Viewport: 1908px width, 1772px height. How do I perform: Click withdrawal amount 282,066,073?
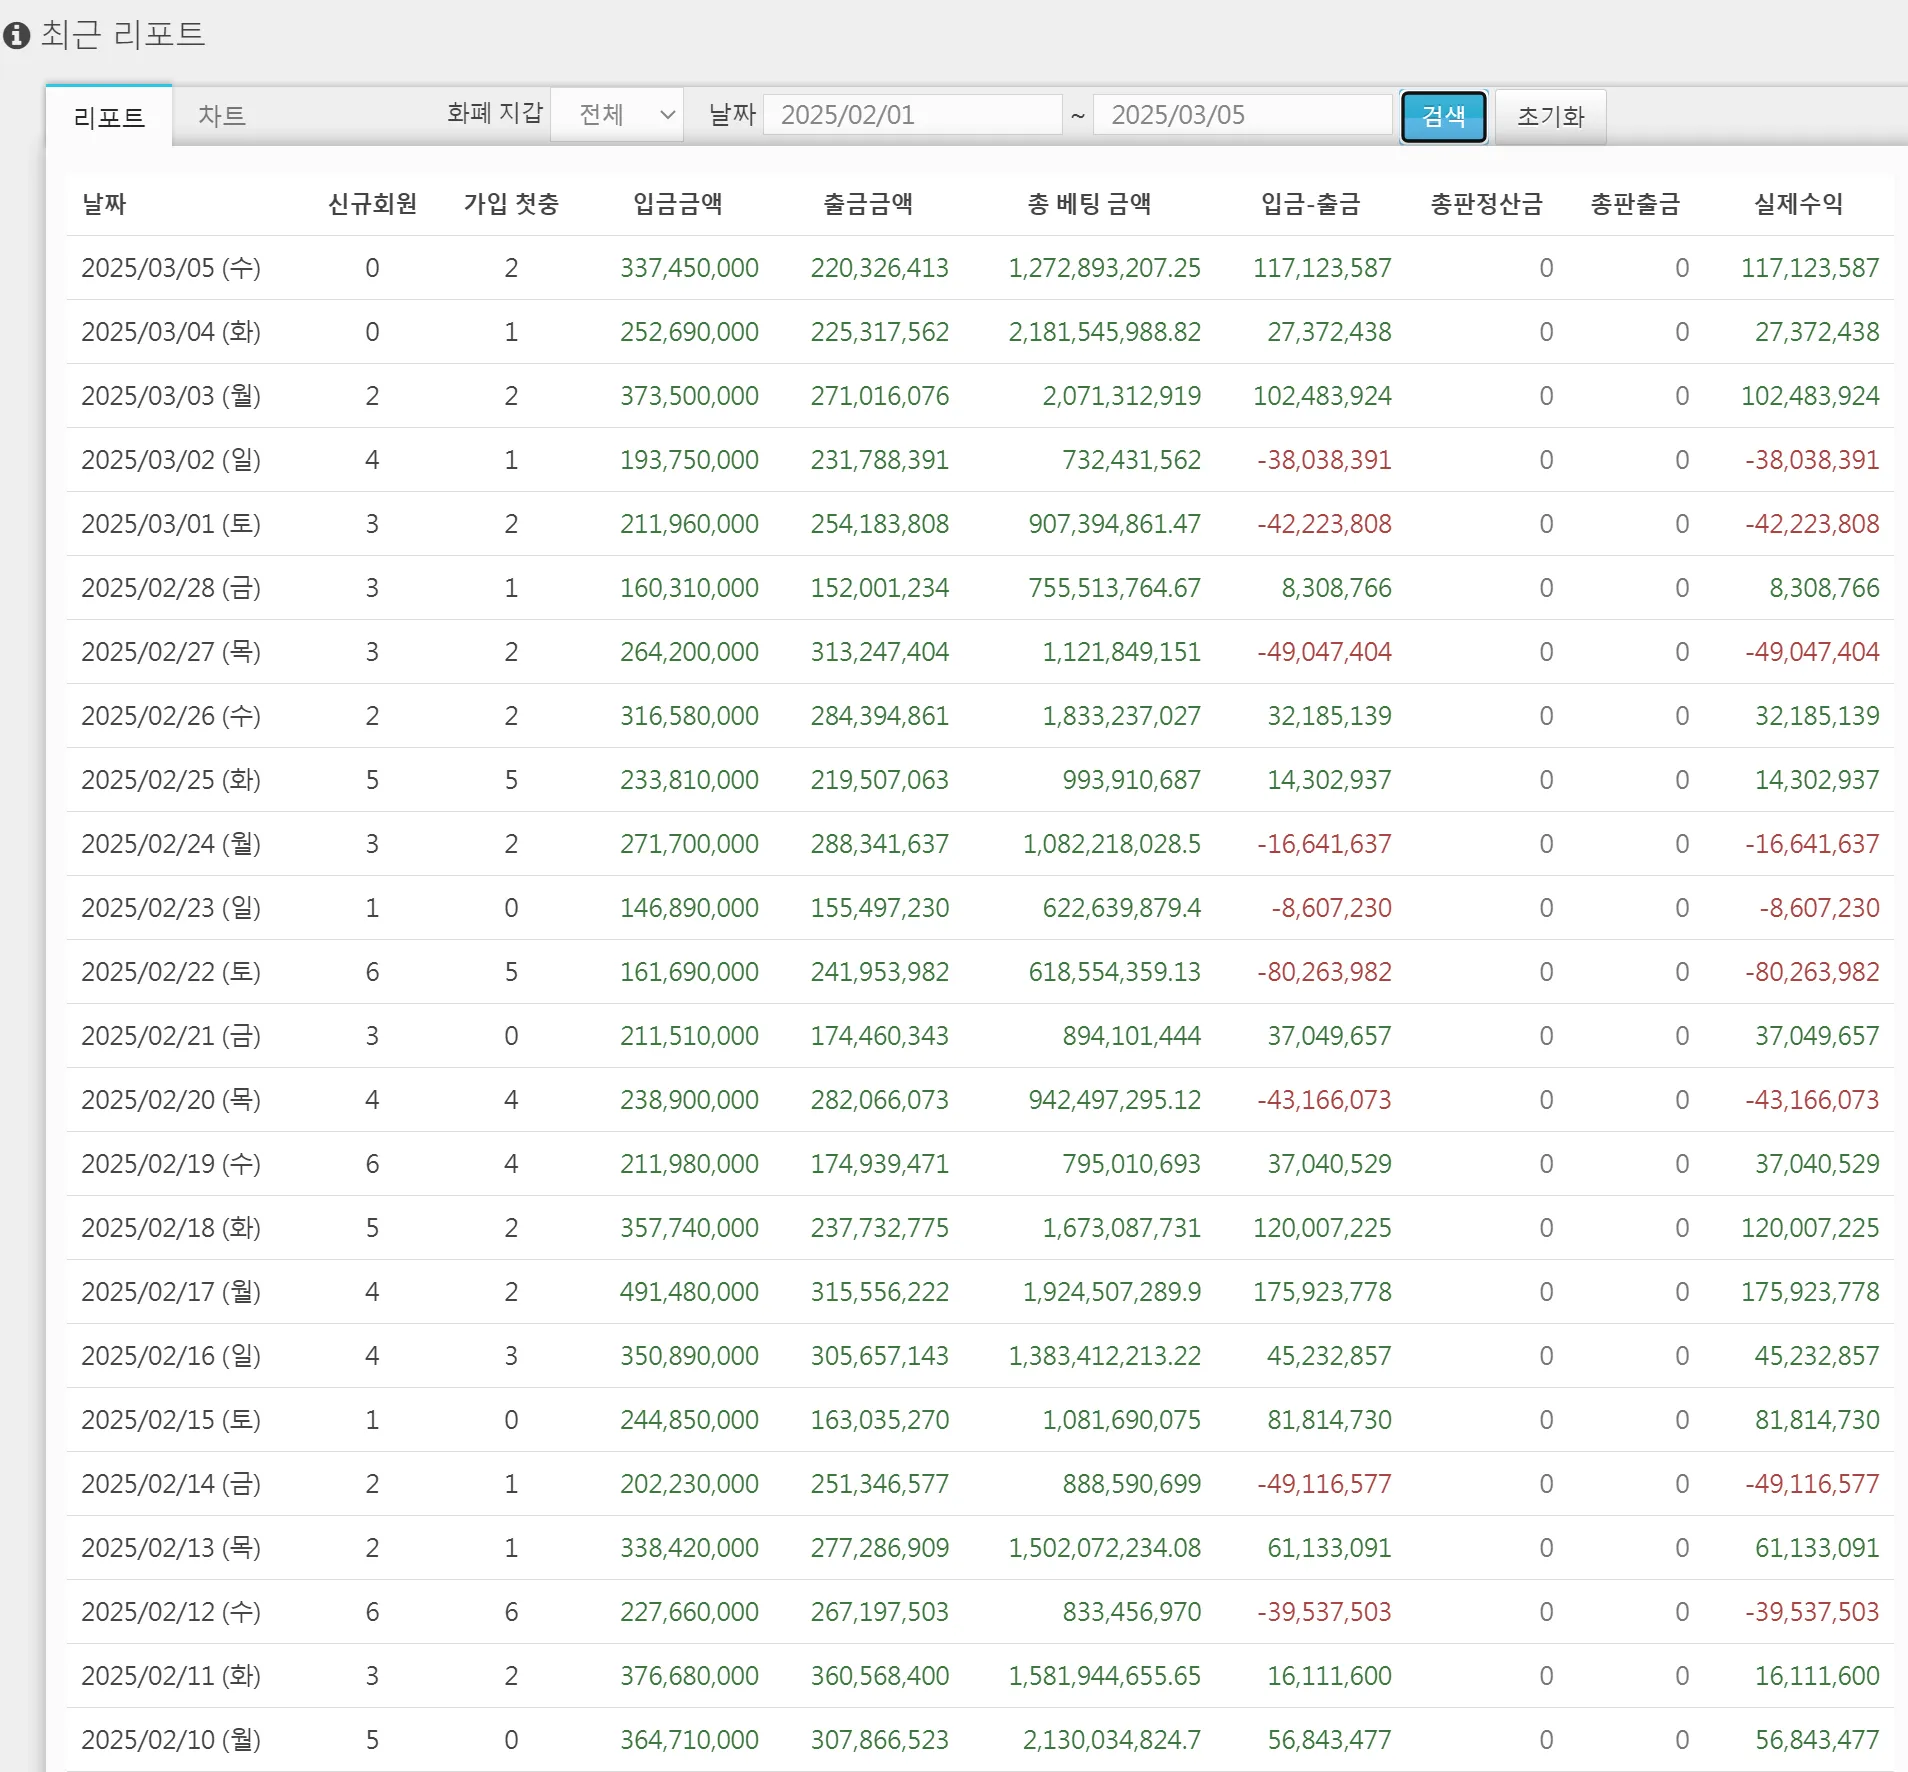[x=879, y=1100]
